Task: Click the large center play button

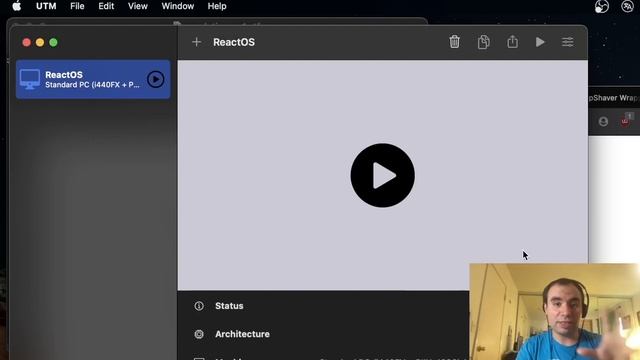Action: click(x=382, y=176)
